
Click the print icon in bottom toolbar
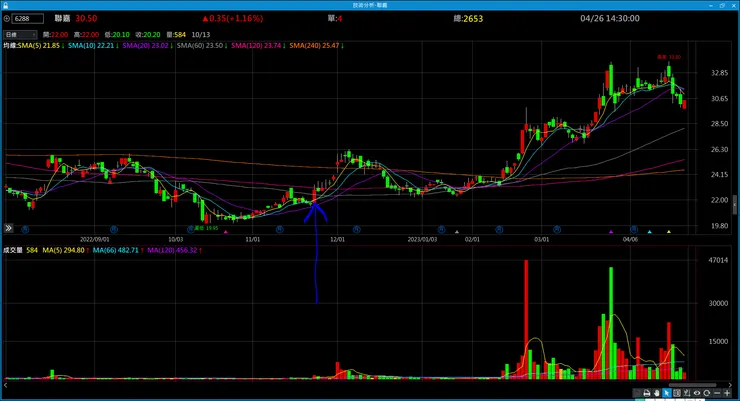647,393
